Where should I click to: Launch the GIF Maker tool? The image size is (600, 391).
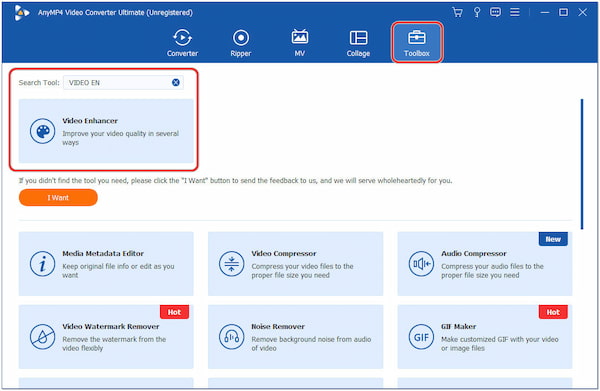(485, 337)
